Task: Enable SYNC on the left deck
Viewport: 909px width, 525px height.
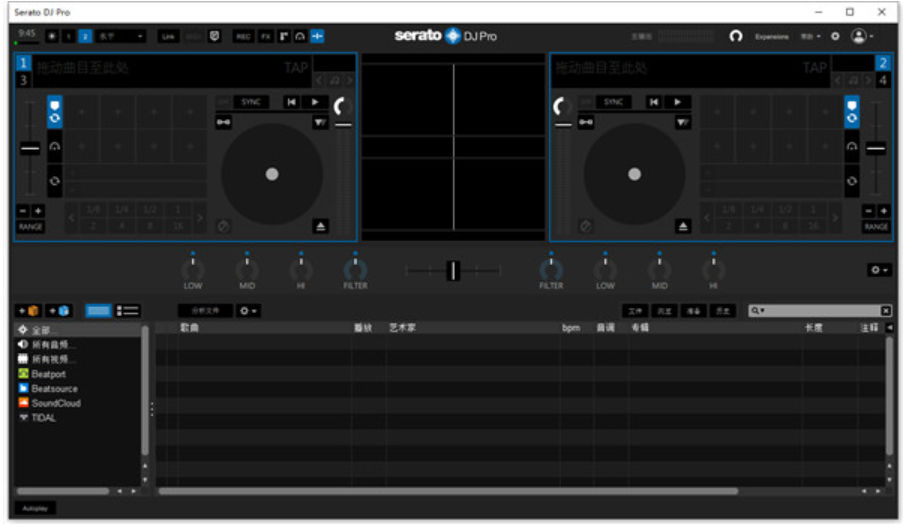Action: (250, 102)
